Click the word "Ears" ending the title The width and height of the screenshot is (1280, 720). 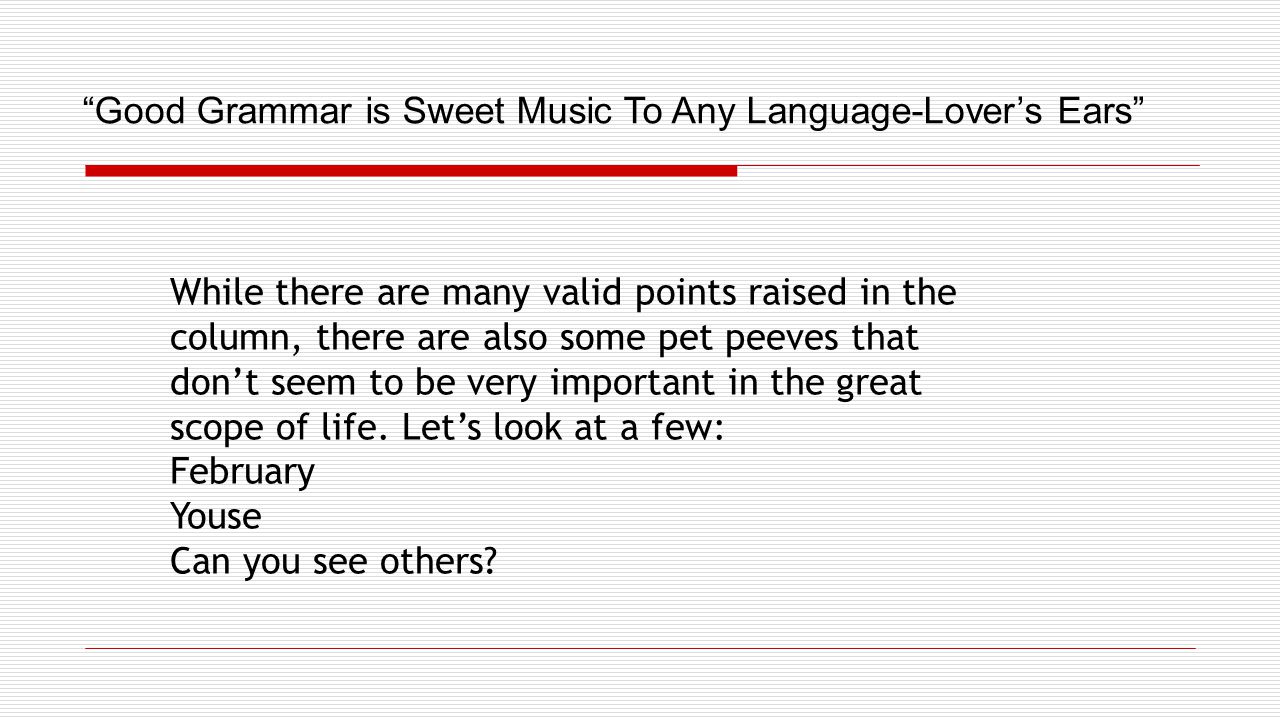coord(1094,112)
